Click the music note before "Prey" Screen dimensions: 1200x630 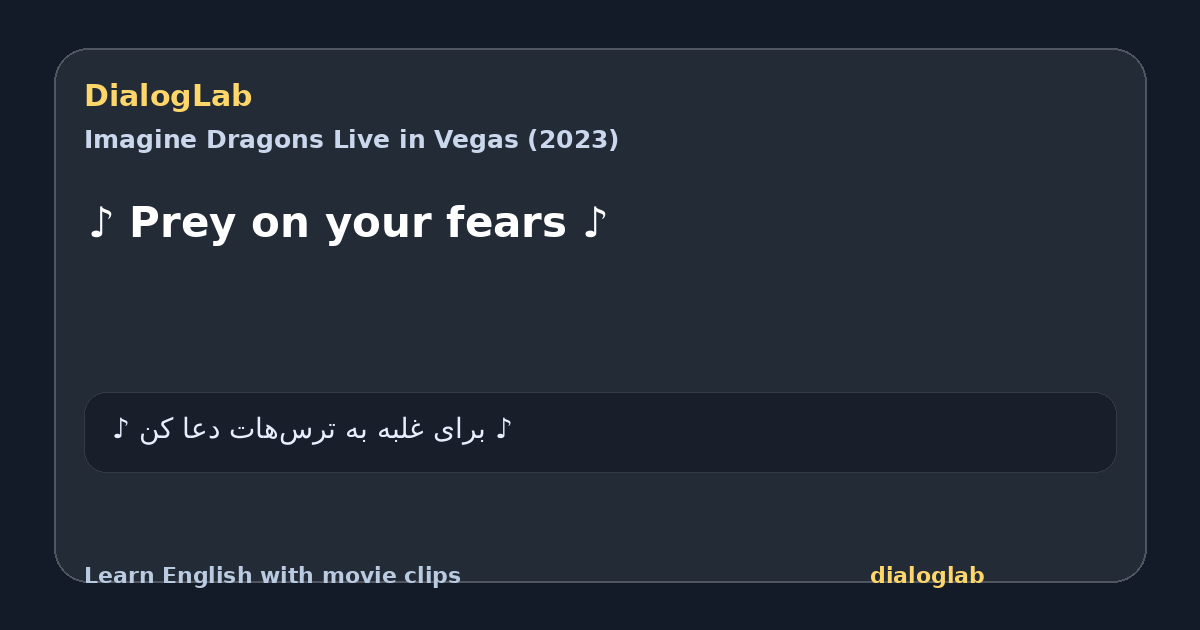pos(100,223)
